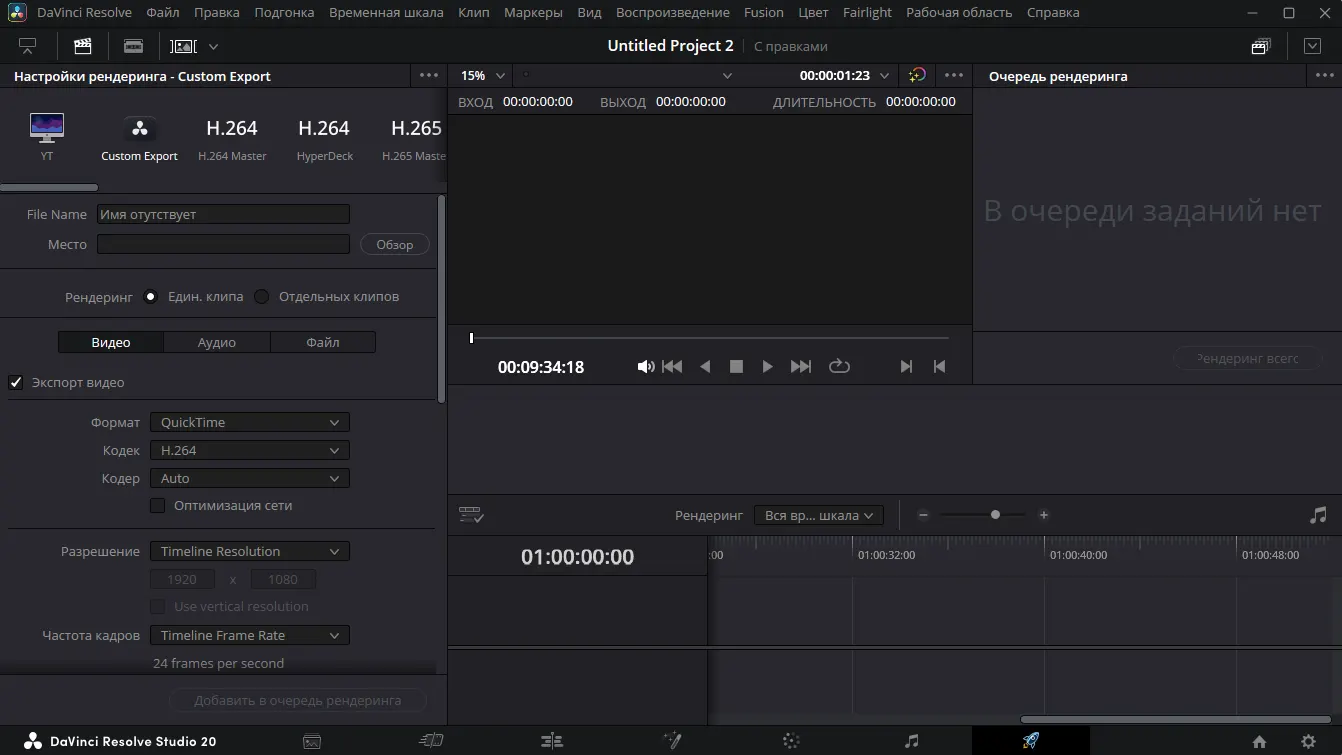Screen dimensions: 1342x755
Task: Uncheck the Экспорт видео checkbox
Action: 16,382
